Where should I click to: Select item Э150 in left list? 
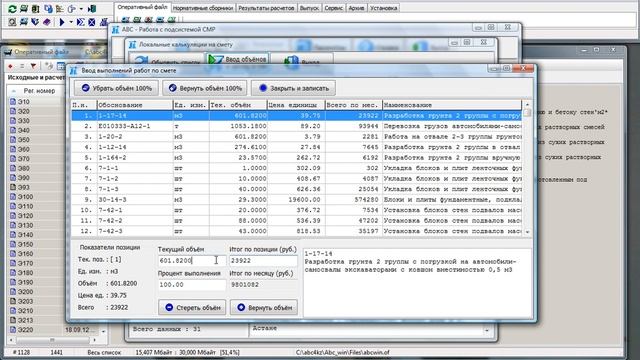[x=25, y=244]
